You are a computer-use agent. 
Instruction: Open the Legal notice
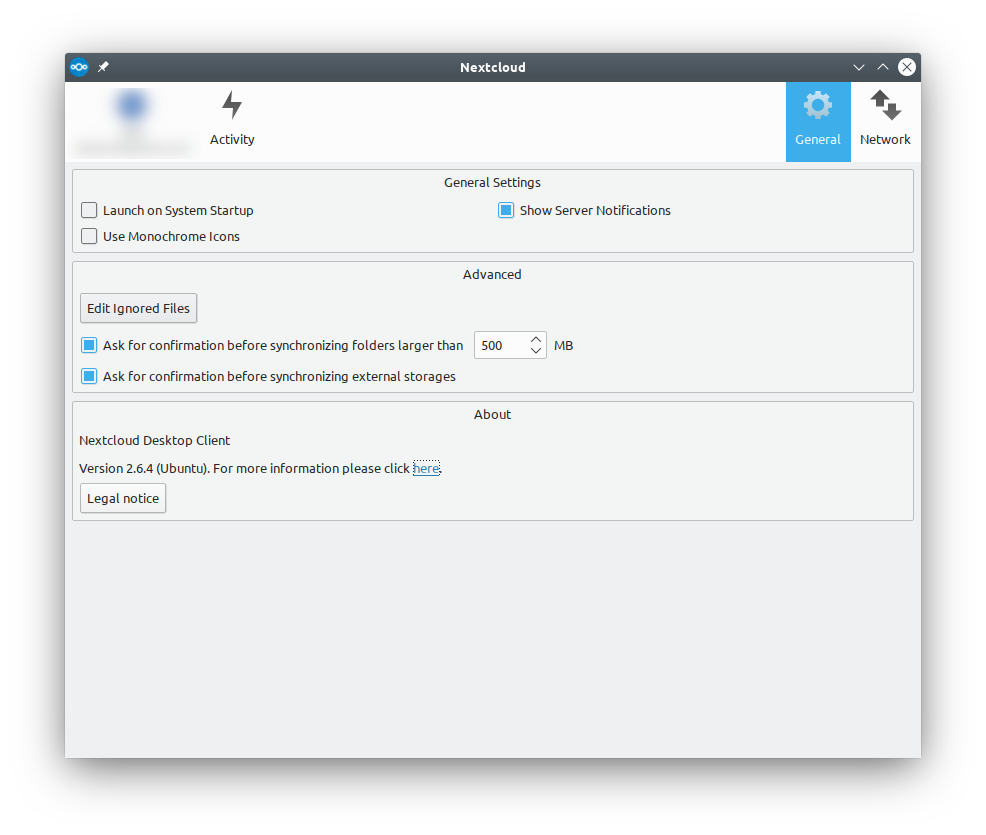[123, 498]
